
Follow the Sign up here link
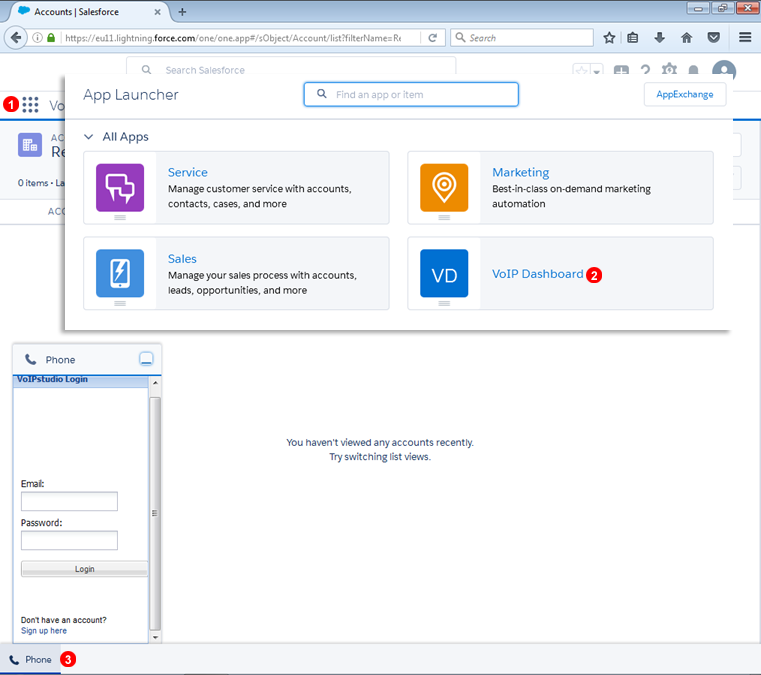click(44, 630)
